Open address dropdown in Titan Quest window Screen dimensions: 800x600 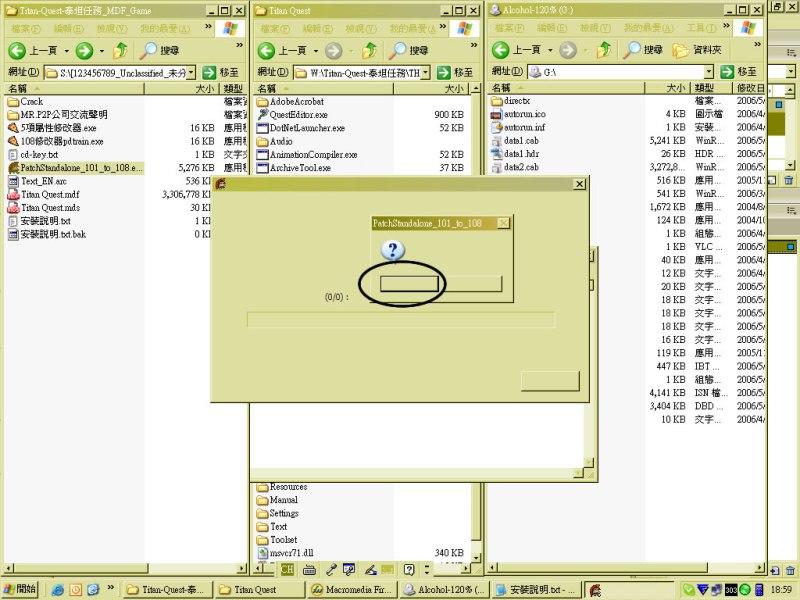426,72
